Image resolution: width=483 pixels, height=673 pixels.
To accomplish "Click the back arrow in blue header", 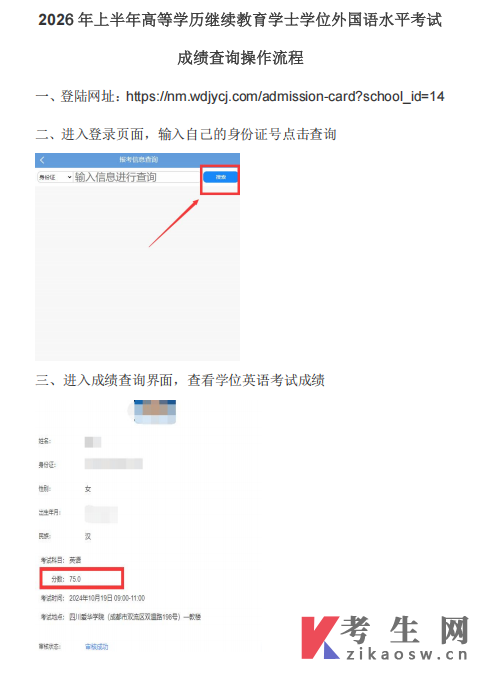I will point(42,160).
